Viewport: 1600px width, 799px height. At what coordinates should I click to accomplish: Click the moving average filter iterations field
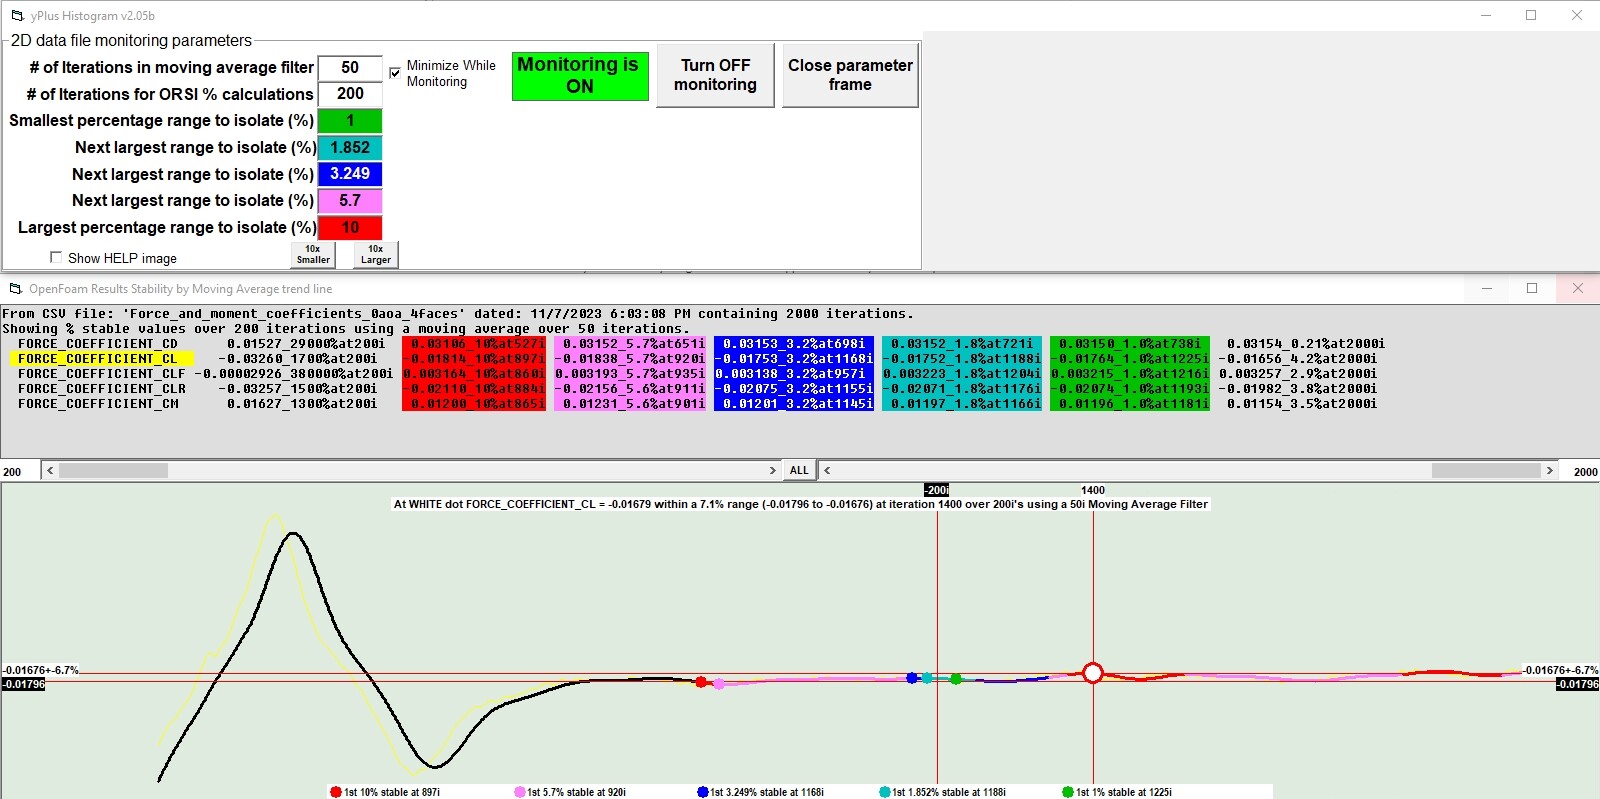coord(350,68)
